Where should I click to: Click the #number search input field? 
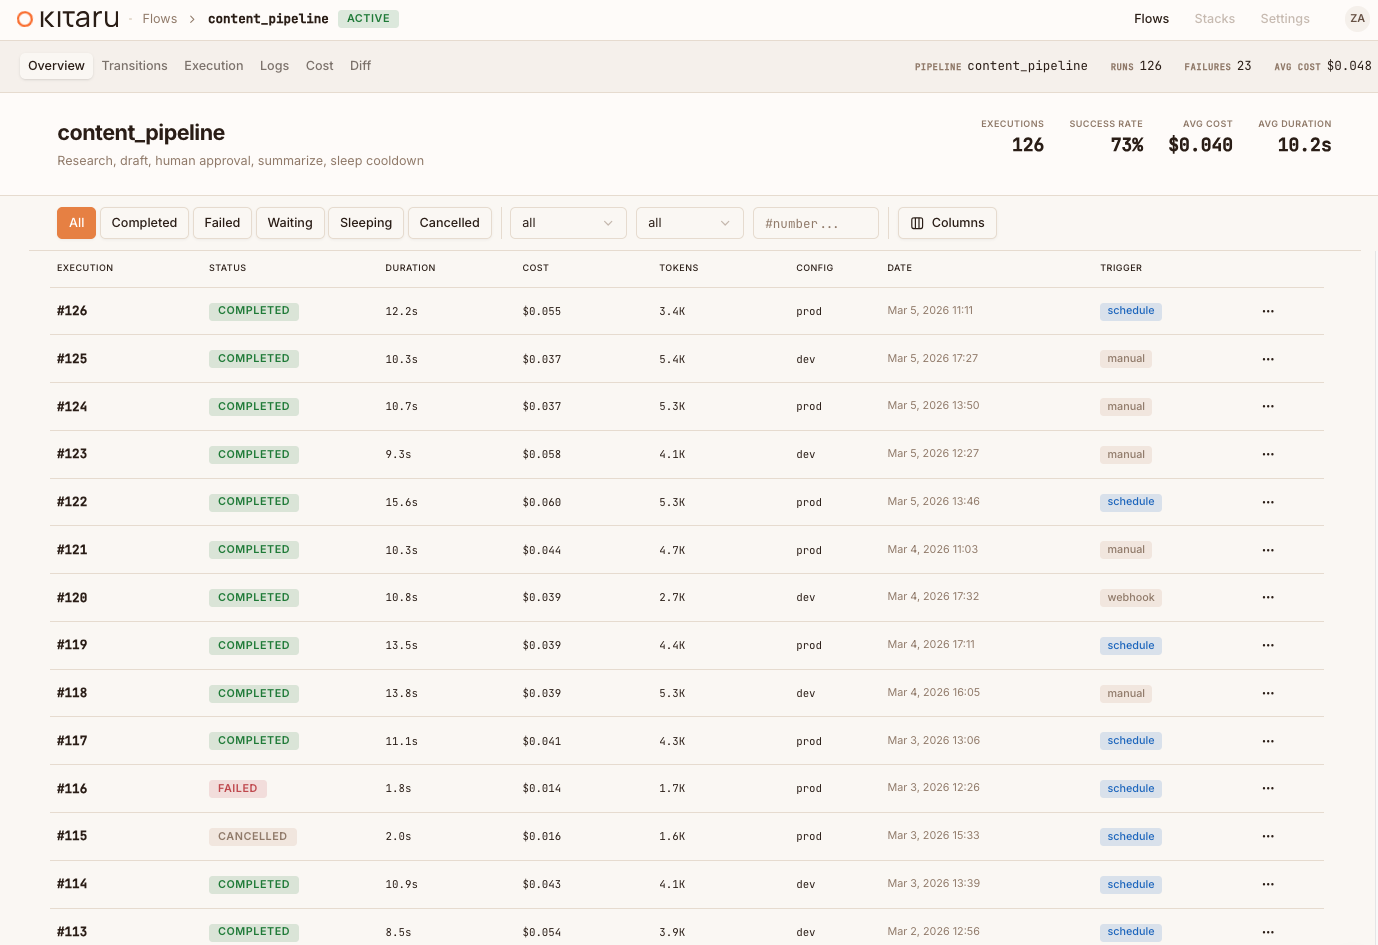815,223
